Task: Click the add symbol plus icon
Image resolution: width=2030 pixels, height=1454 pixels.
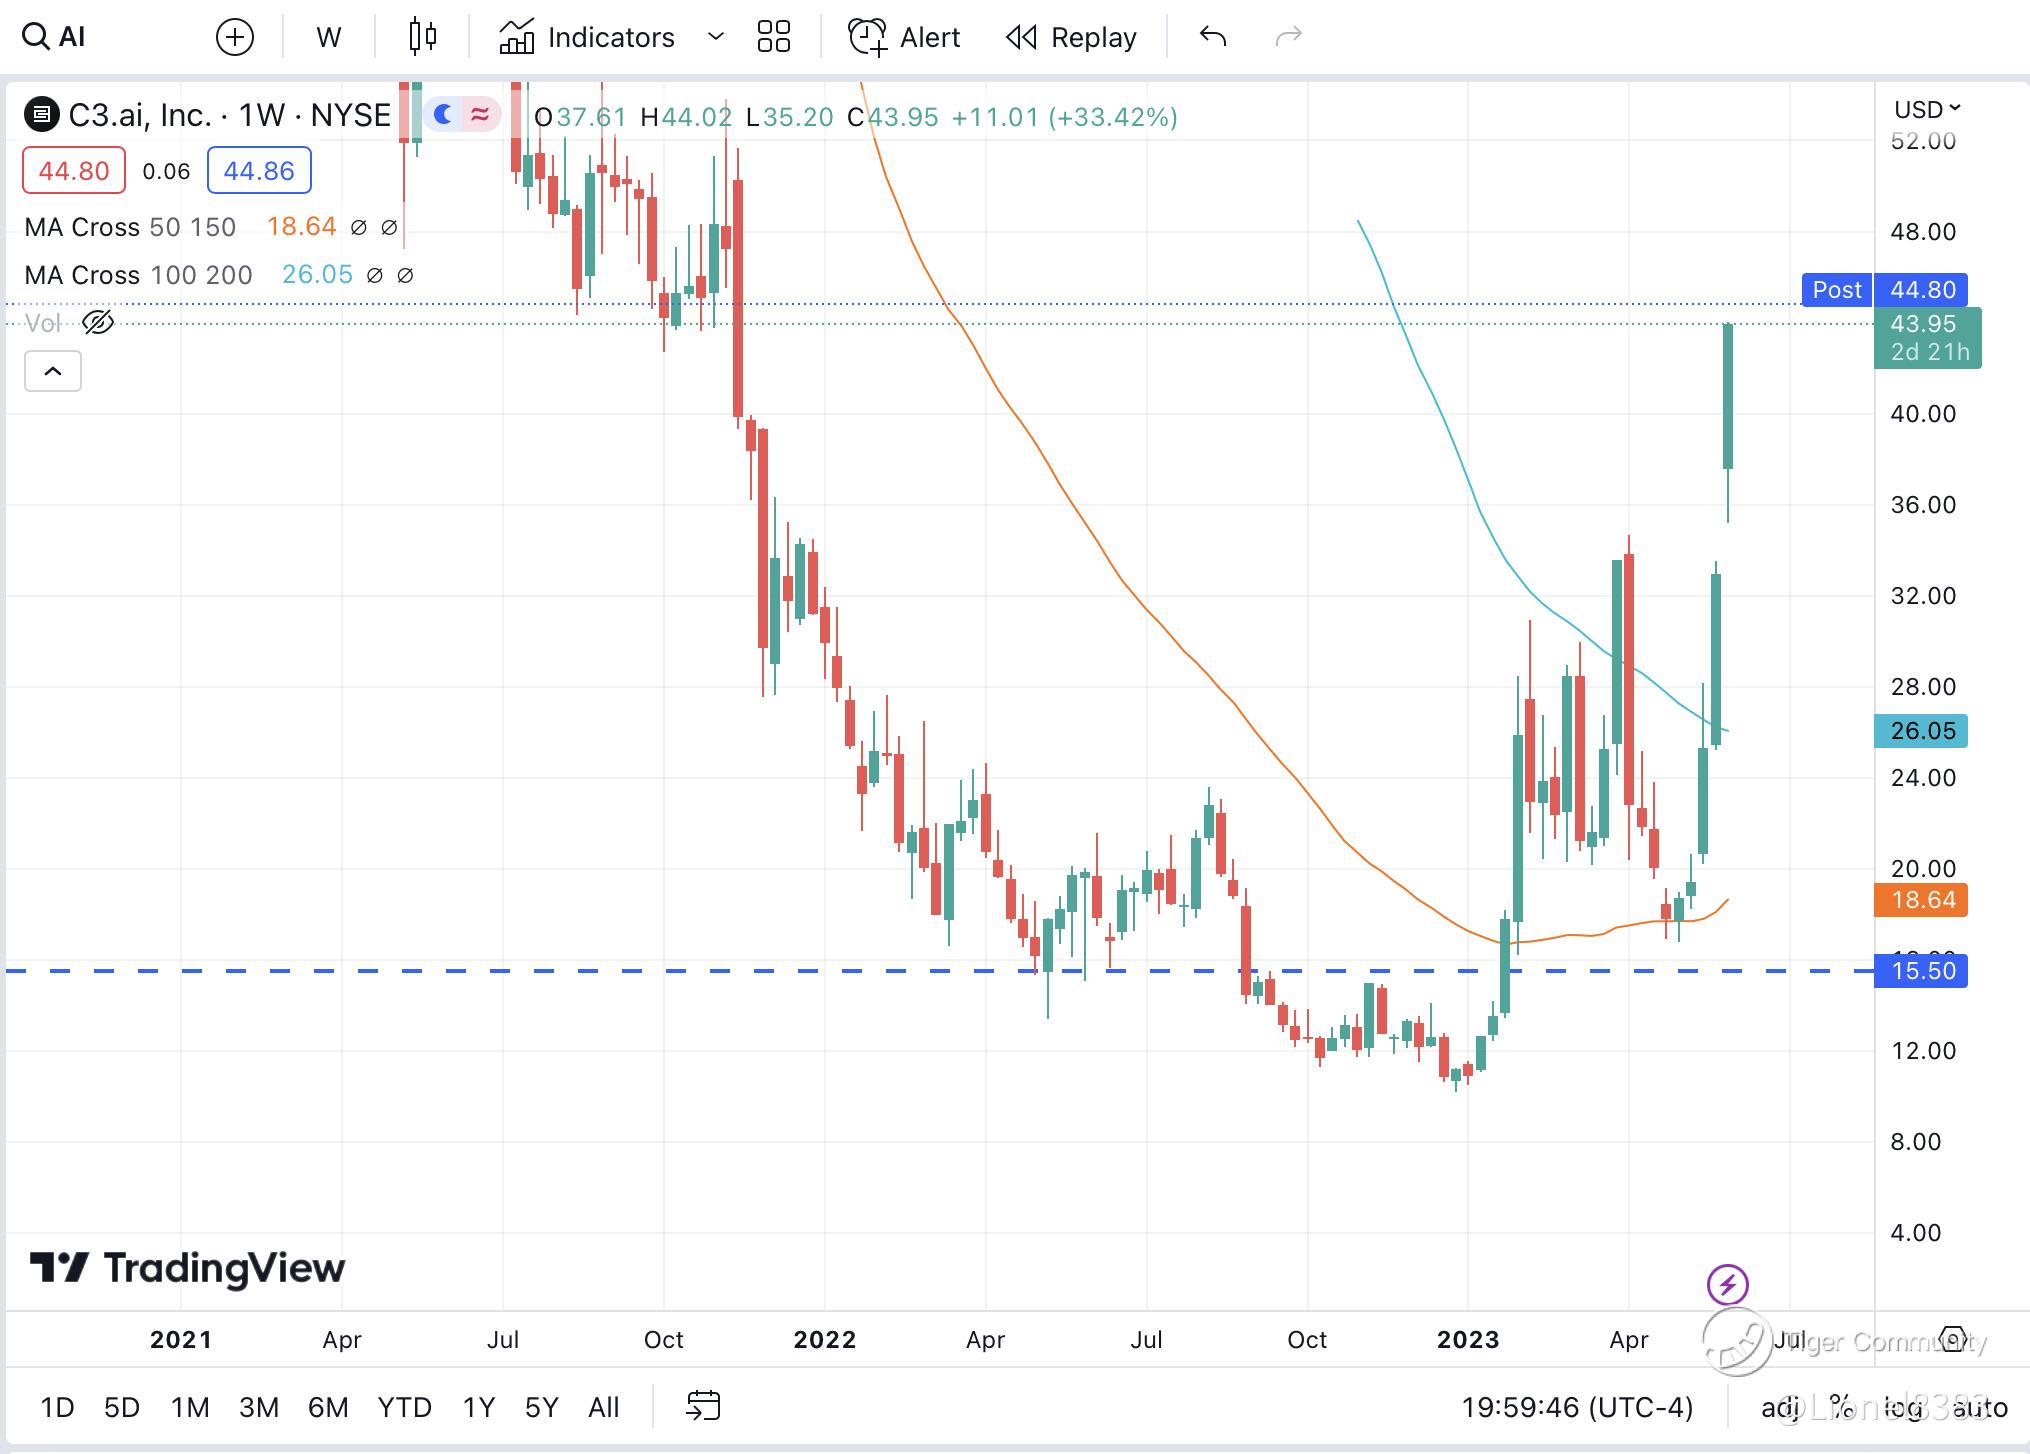Action: coord(235,38)
